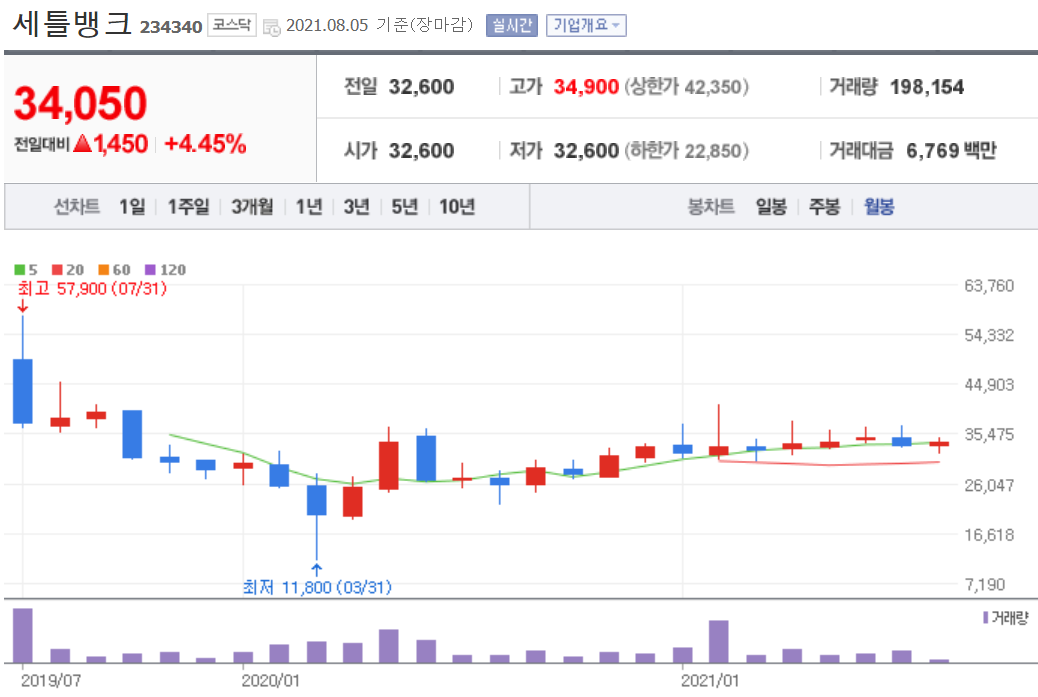Switch to 월봉 monthly candle chart
The width and height of the screenshot is (1038, 697).
point(879,207)
